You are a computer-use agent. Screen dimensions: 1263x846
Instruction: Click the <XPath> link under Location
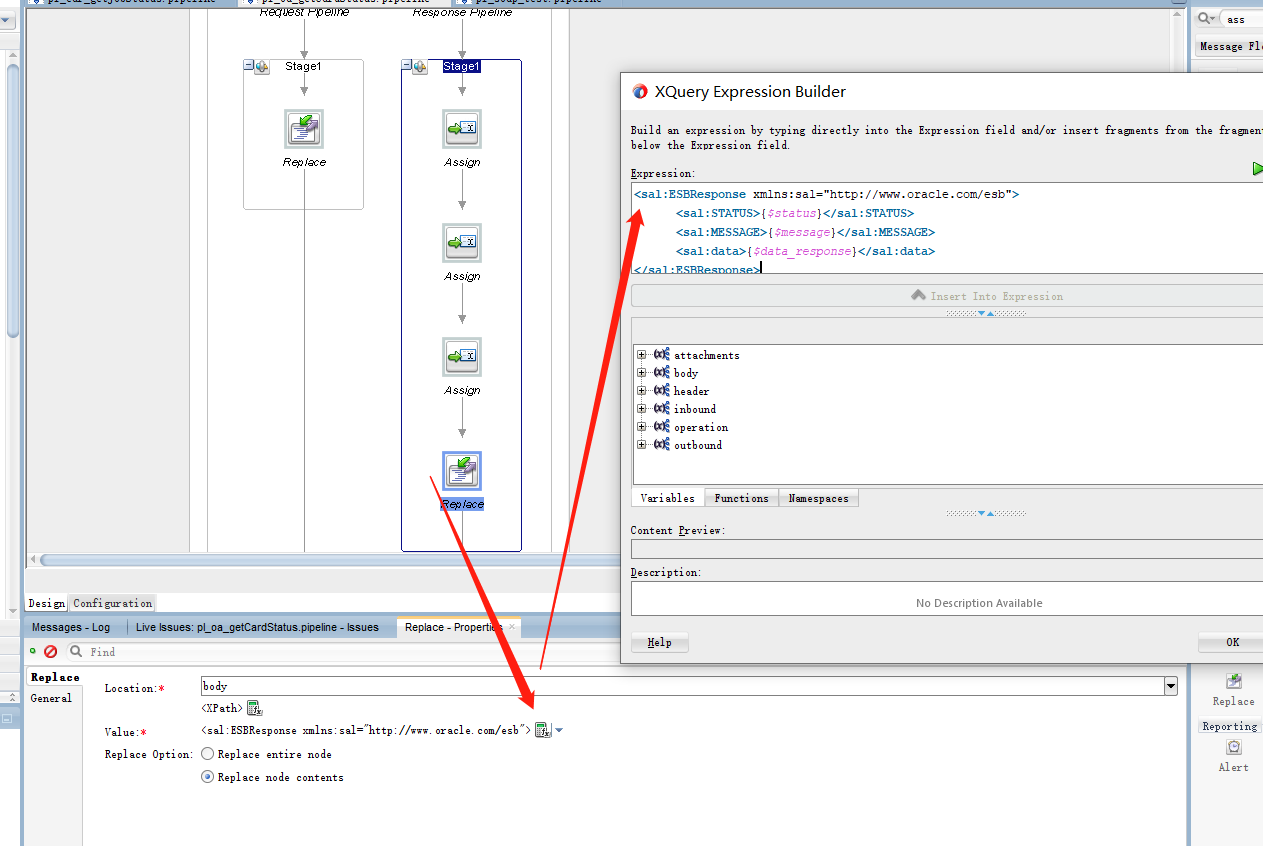click(222, 708)
